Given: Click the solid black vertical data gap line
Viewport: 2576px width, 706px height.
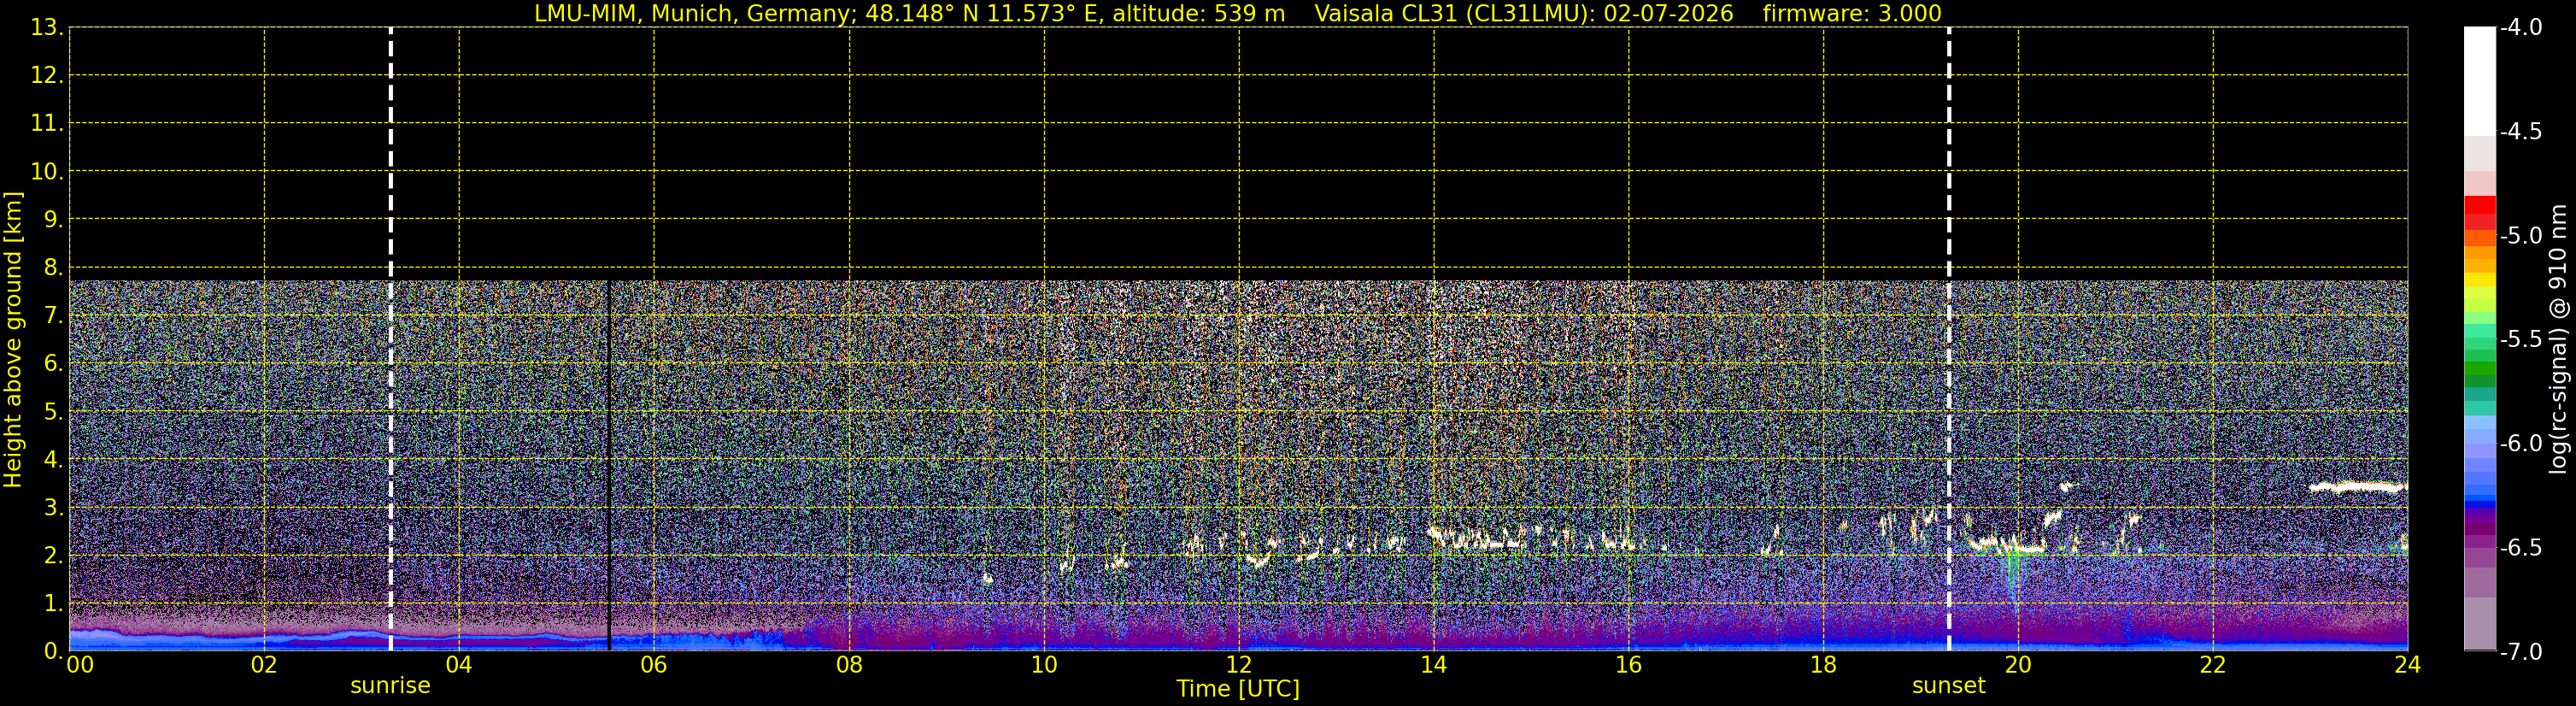Looking at the screenshot, I should (x=609, y=465).
